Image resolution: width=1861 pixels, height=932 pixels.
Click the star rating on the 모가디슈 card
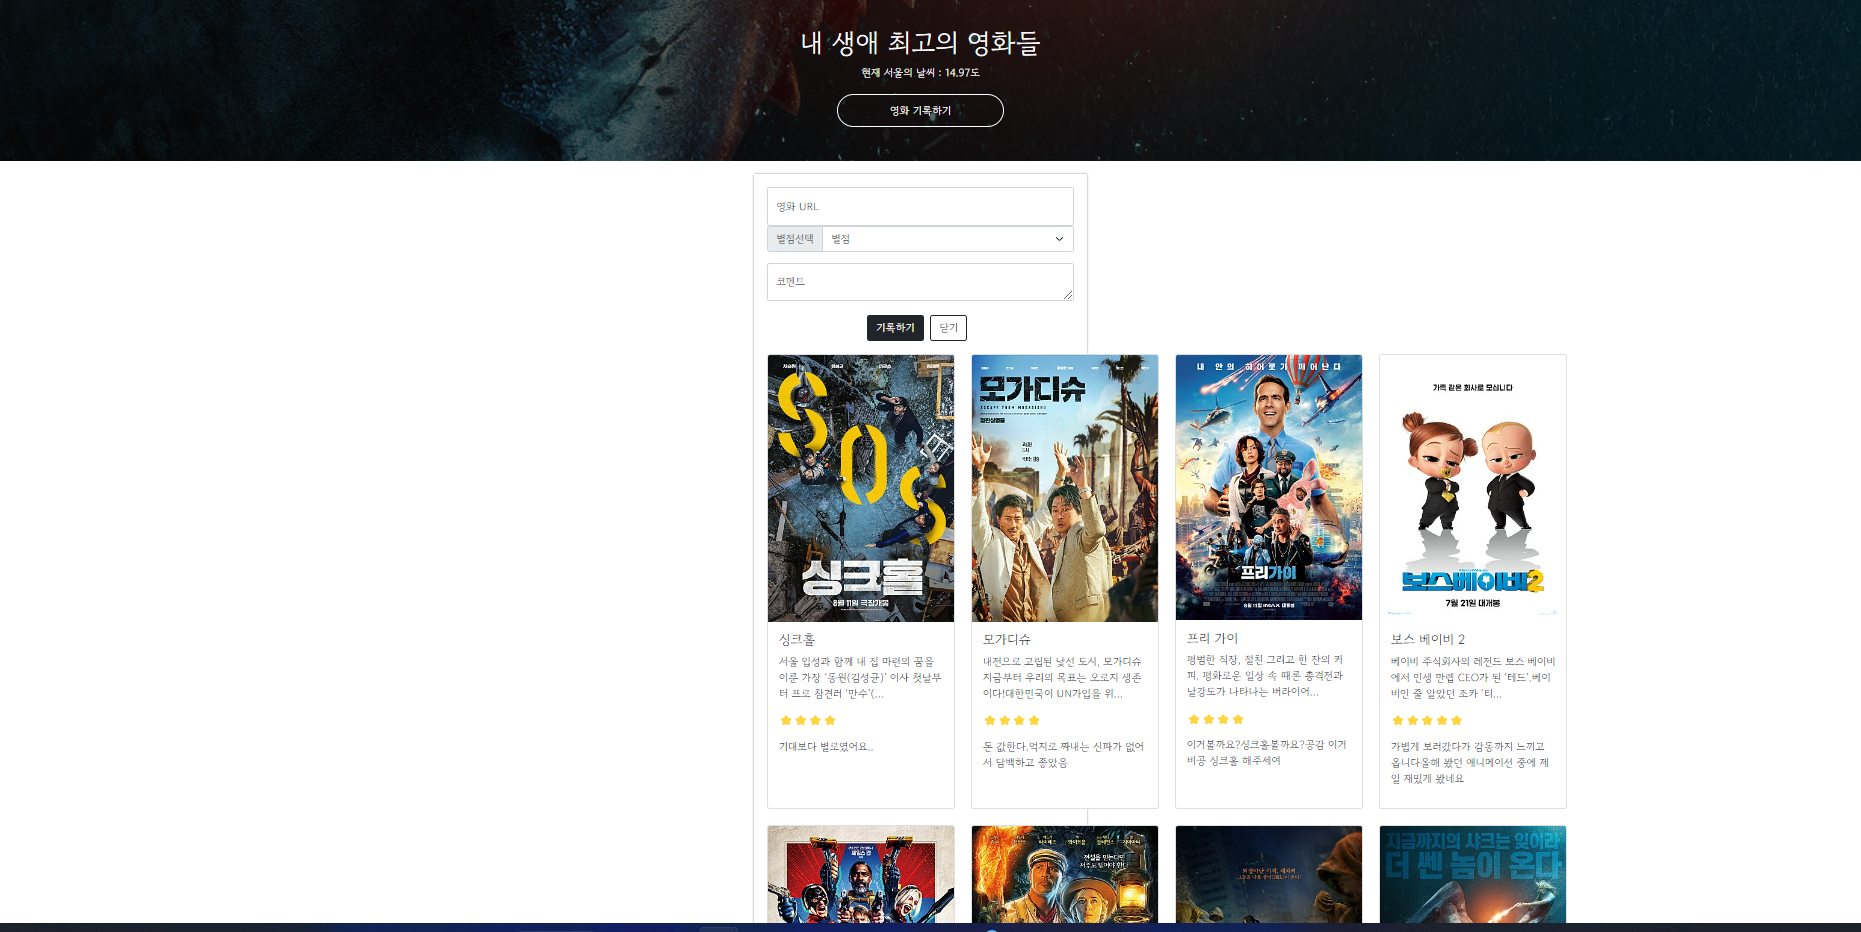point(1012,720)
